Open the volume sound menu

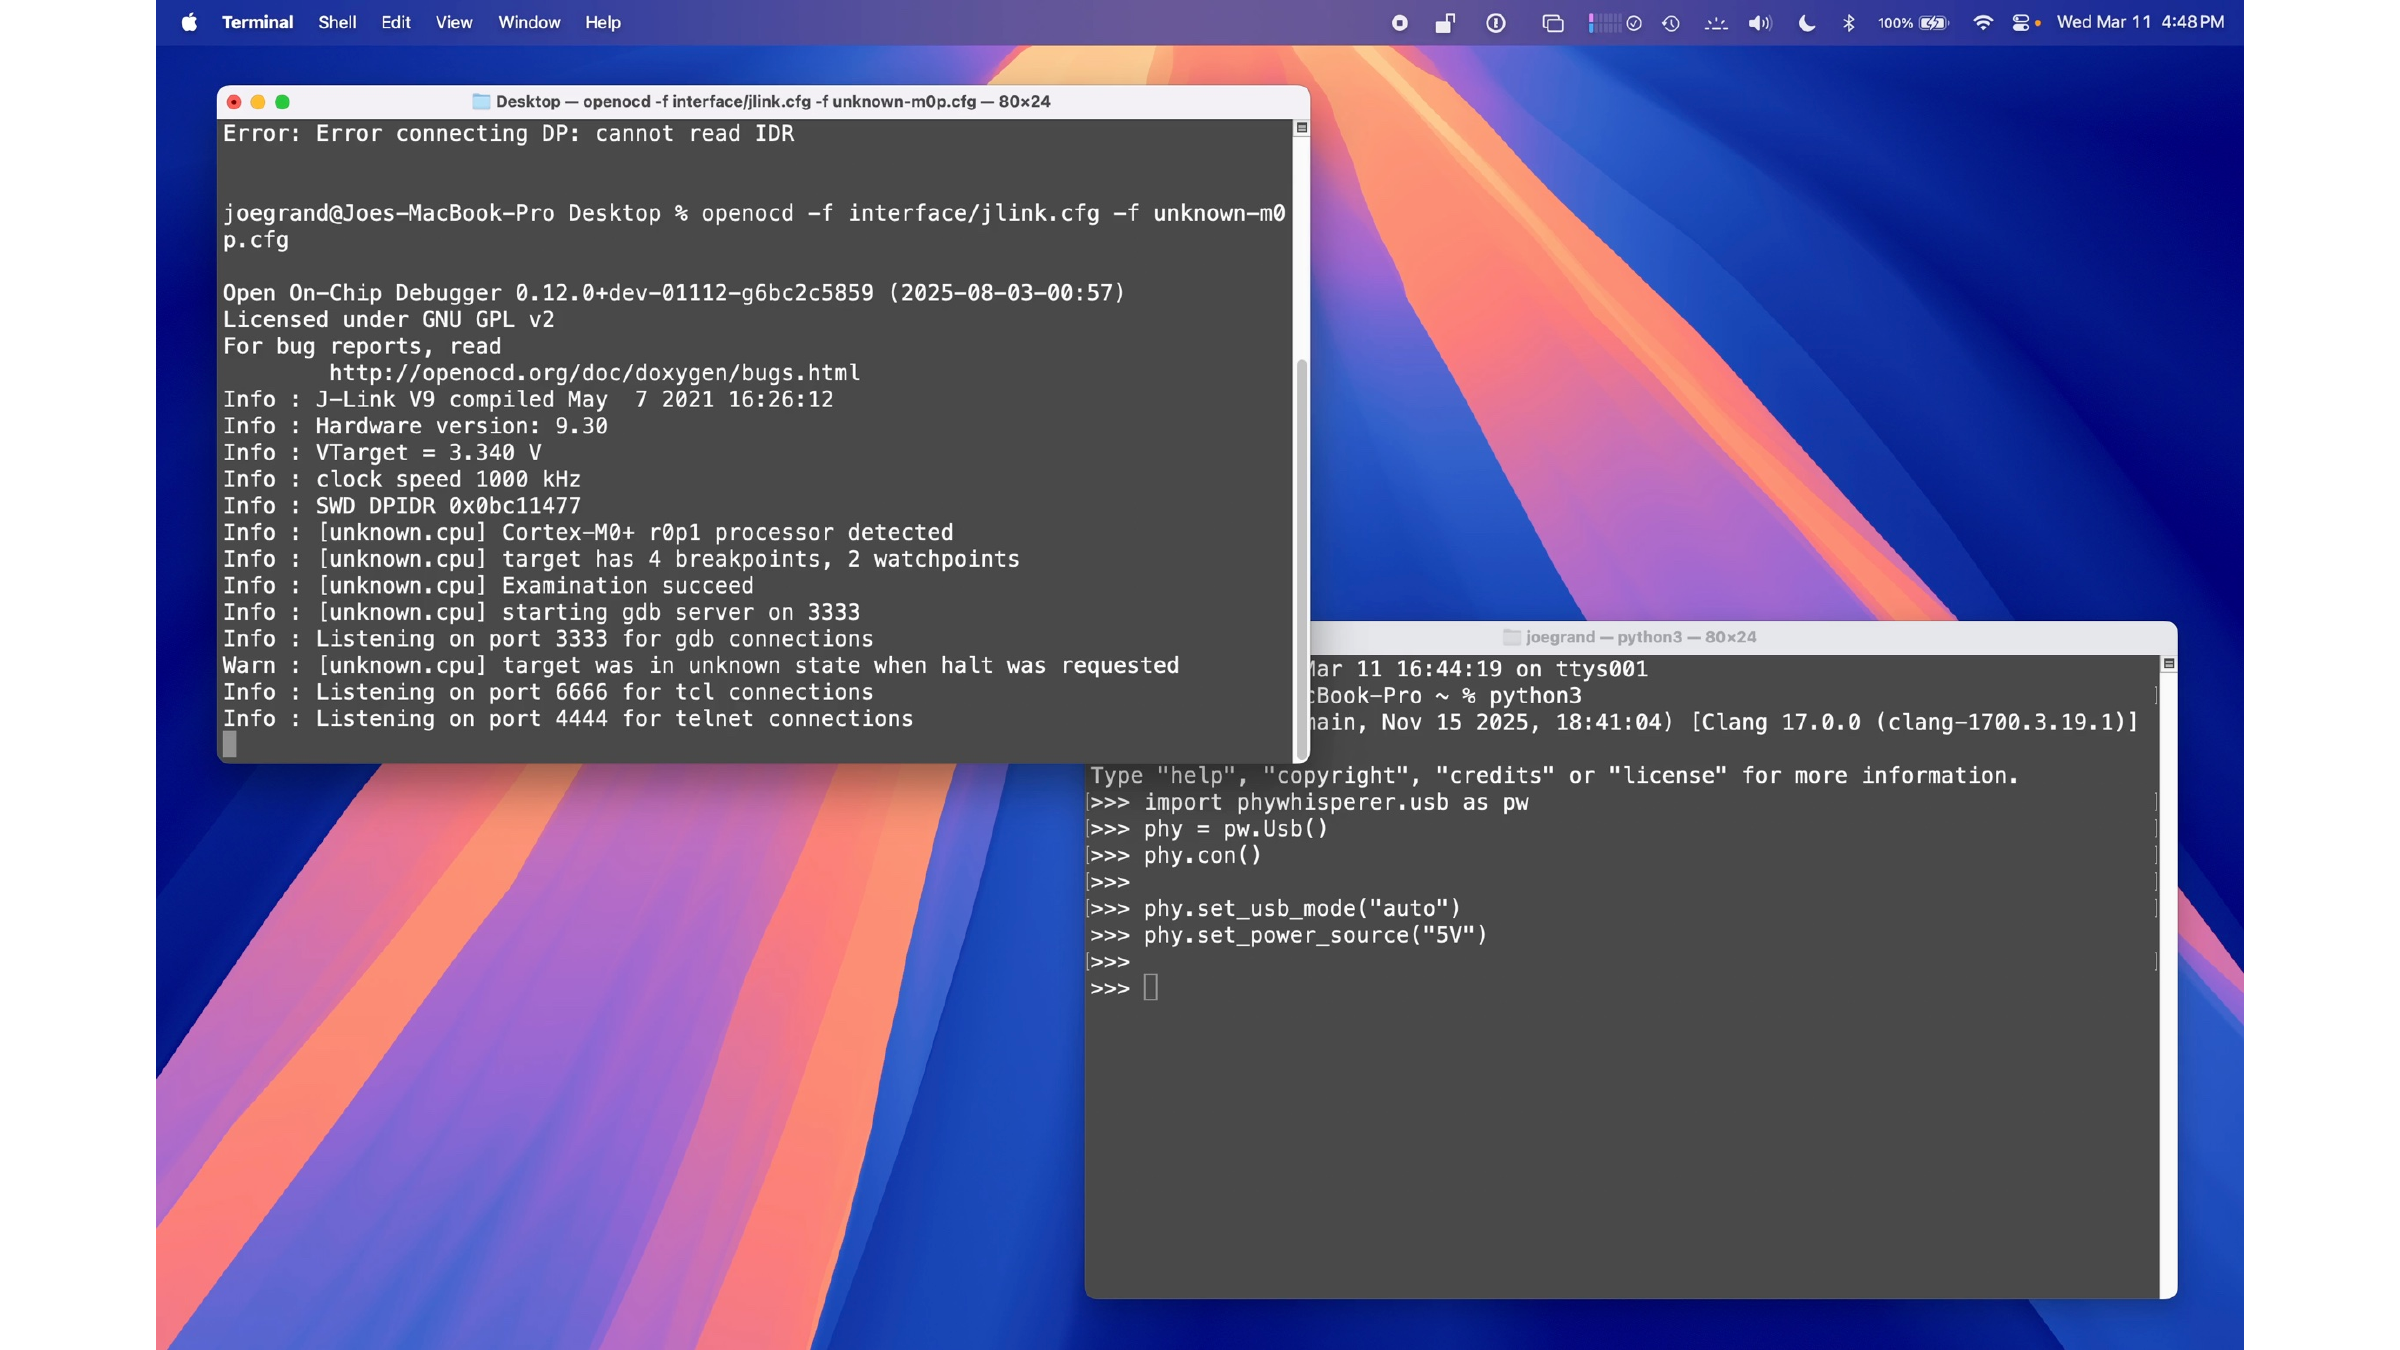[1760, 23]
